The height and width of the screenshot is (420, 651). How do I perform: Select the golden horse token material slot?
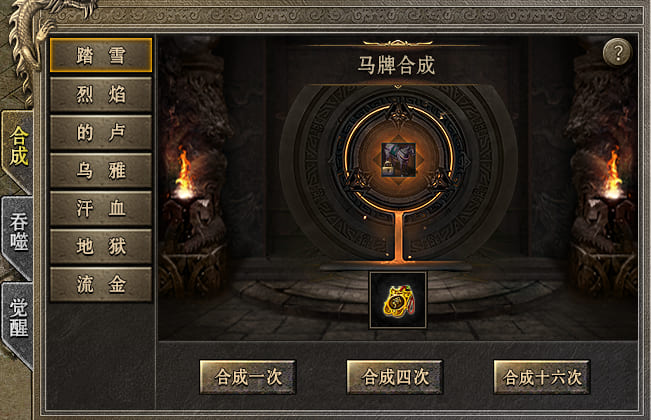coord(398,300)
